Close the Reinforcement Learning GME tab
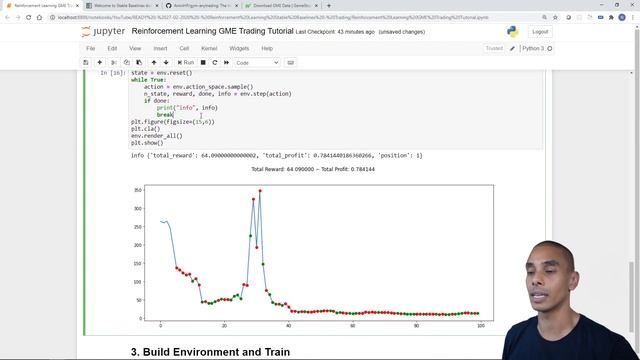Viewport: 640px width, 360px height. [77, 6]
